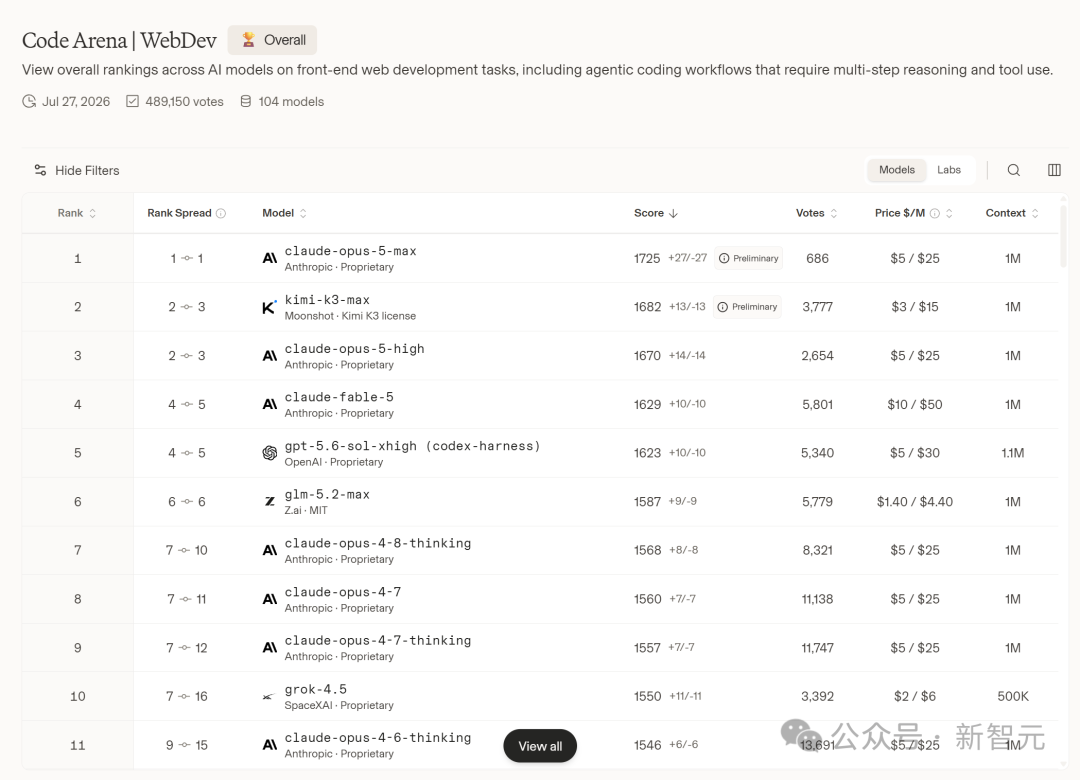This screenshot has width=1080, height=780.
Task: Click the Rank Spread info icon
Action: (x=221, y=214)
